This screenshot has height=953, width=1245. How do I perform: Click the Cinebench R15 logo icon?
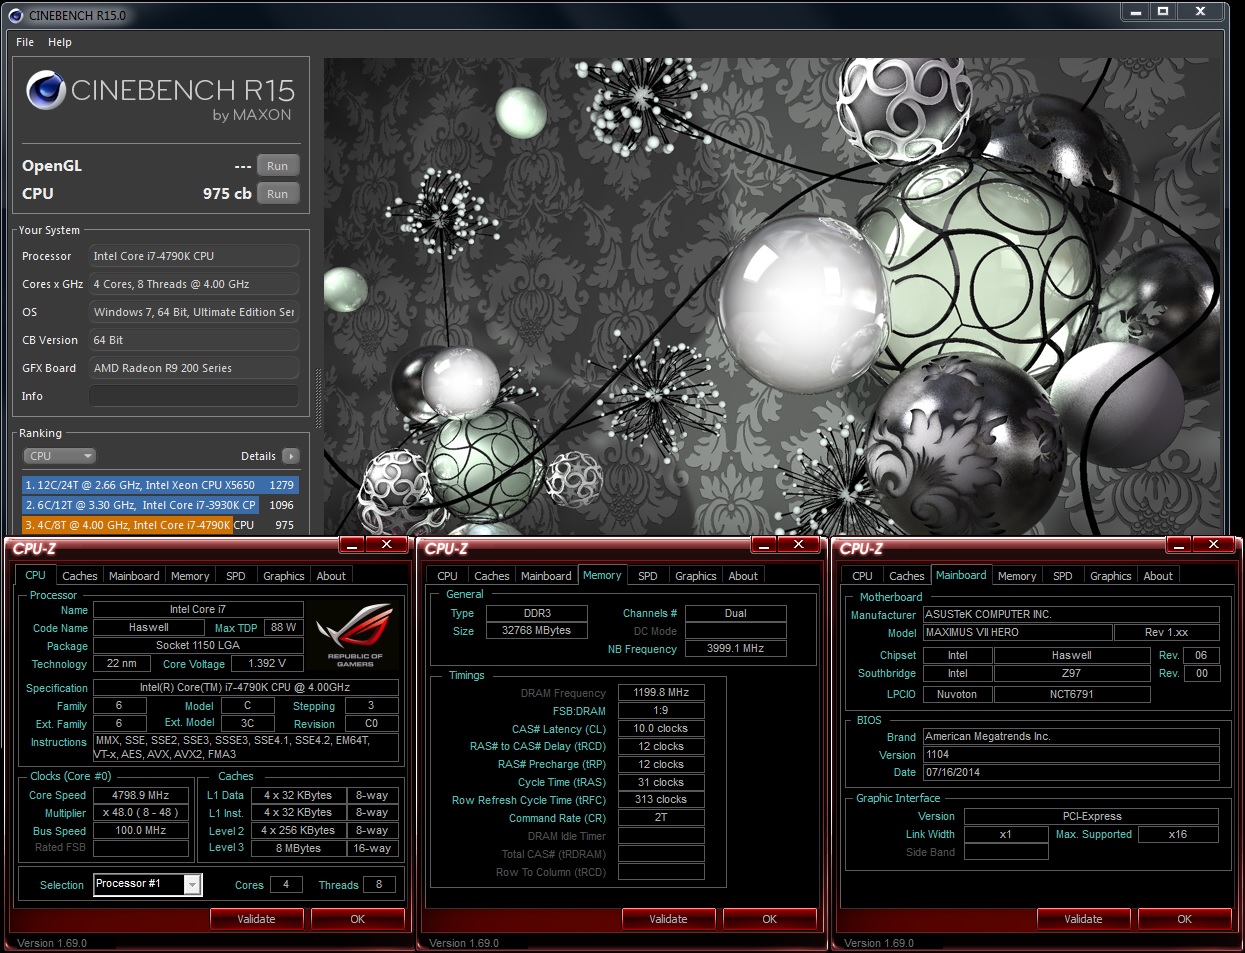[46, 90]
